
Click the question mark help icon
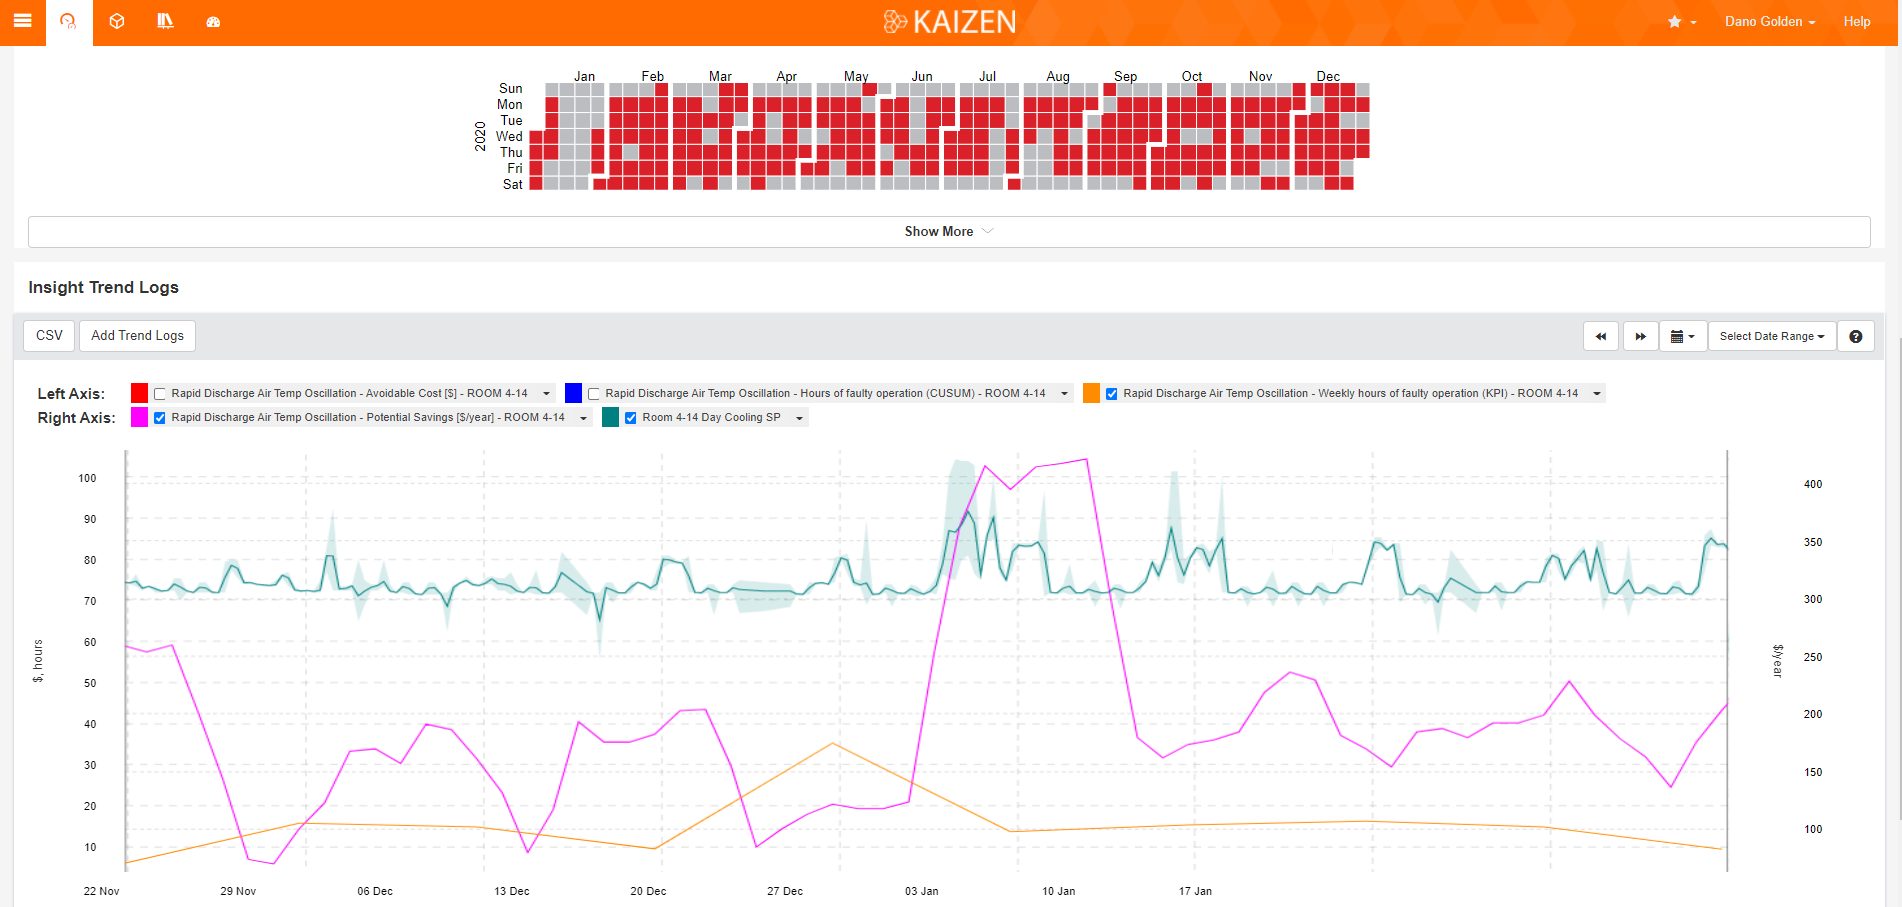pos(1855,336)
